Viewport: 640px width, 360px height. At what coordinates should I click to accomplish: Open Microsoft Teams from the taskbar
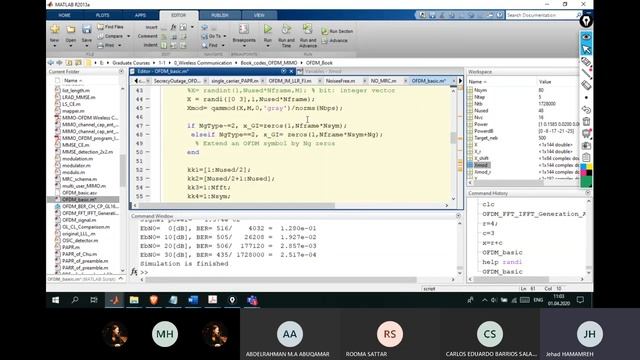pos(252,300)
